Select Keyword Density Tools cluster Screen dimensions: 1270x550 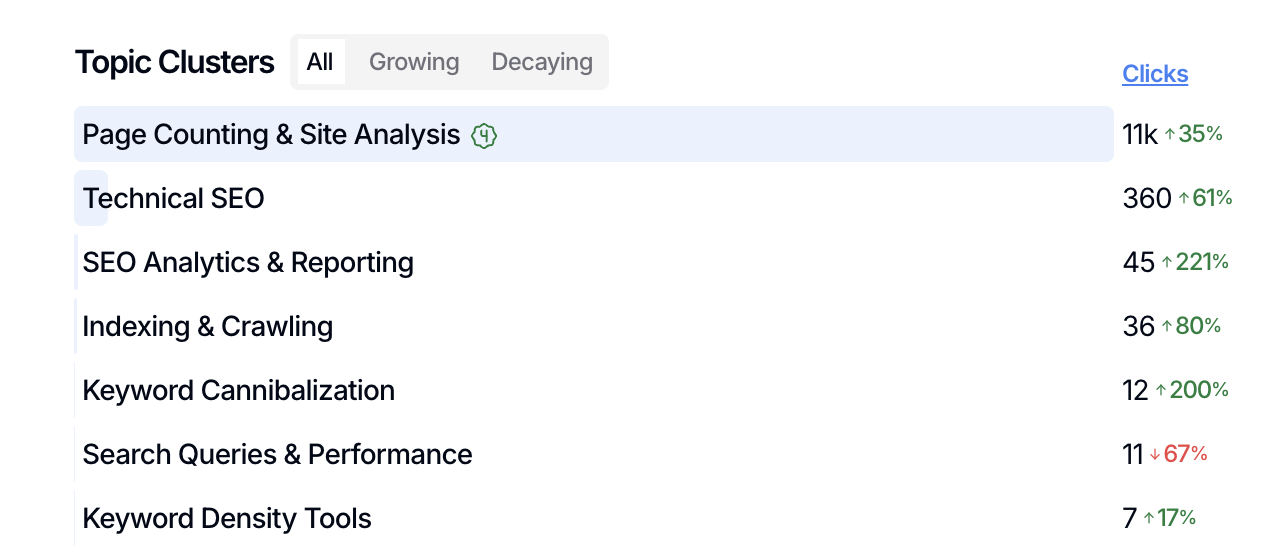pos(227,519)
